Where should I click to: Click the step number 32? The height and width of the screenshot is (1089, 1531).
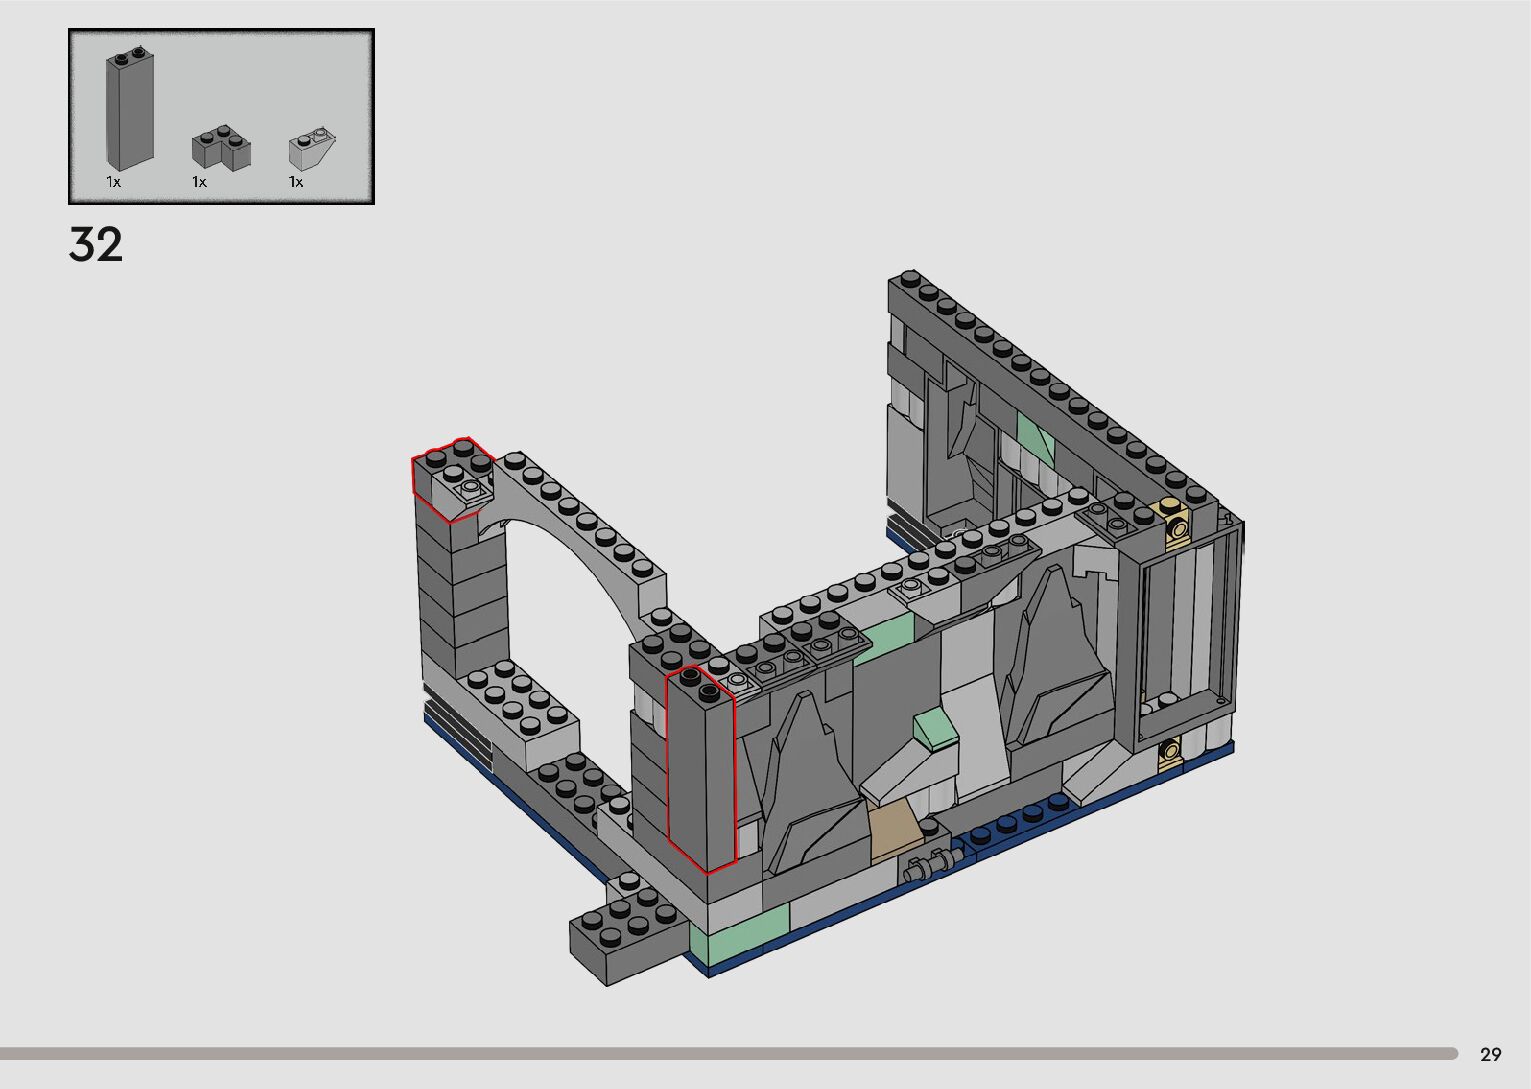tap(96, 245)
